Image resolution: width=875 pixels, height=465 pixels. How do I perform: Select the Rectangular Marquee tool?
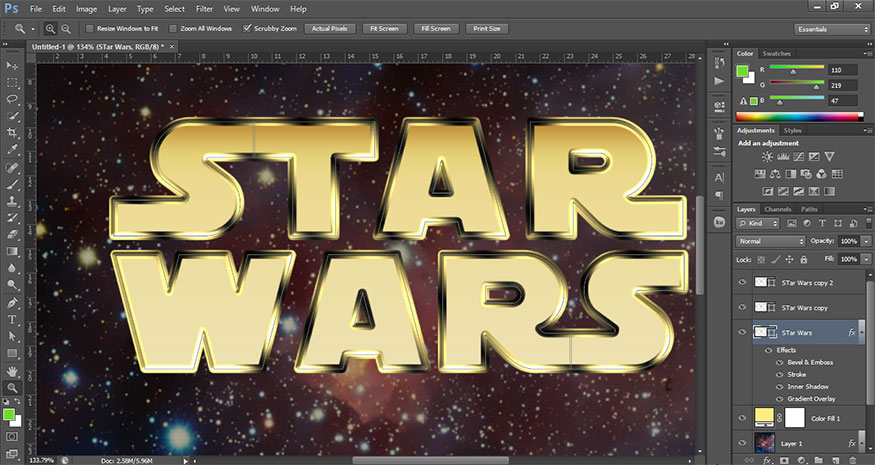12,83
